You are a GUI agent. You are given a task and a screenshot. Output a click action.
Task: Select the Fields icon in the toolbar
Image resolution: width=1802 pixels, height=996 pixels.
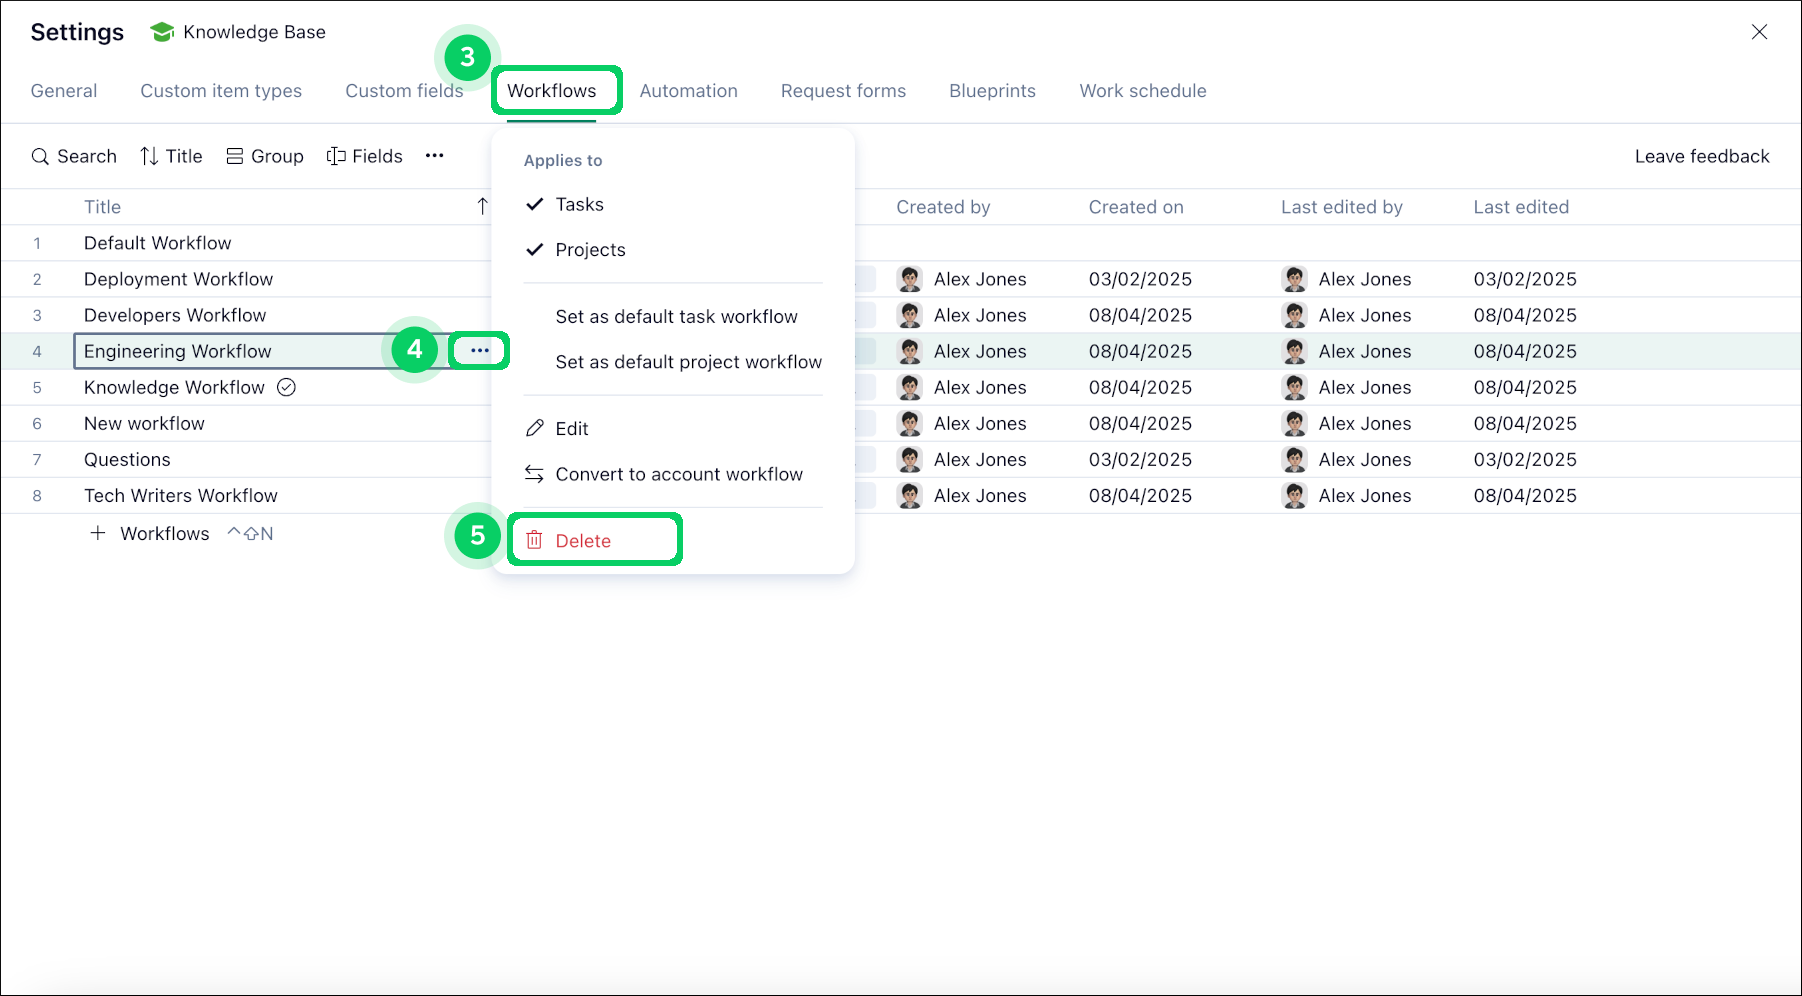click(x=335, y=156)
